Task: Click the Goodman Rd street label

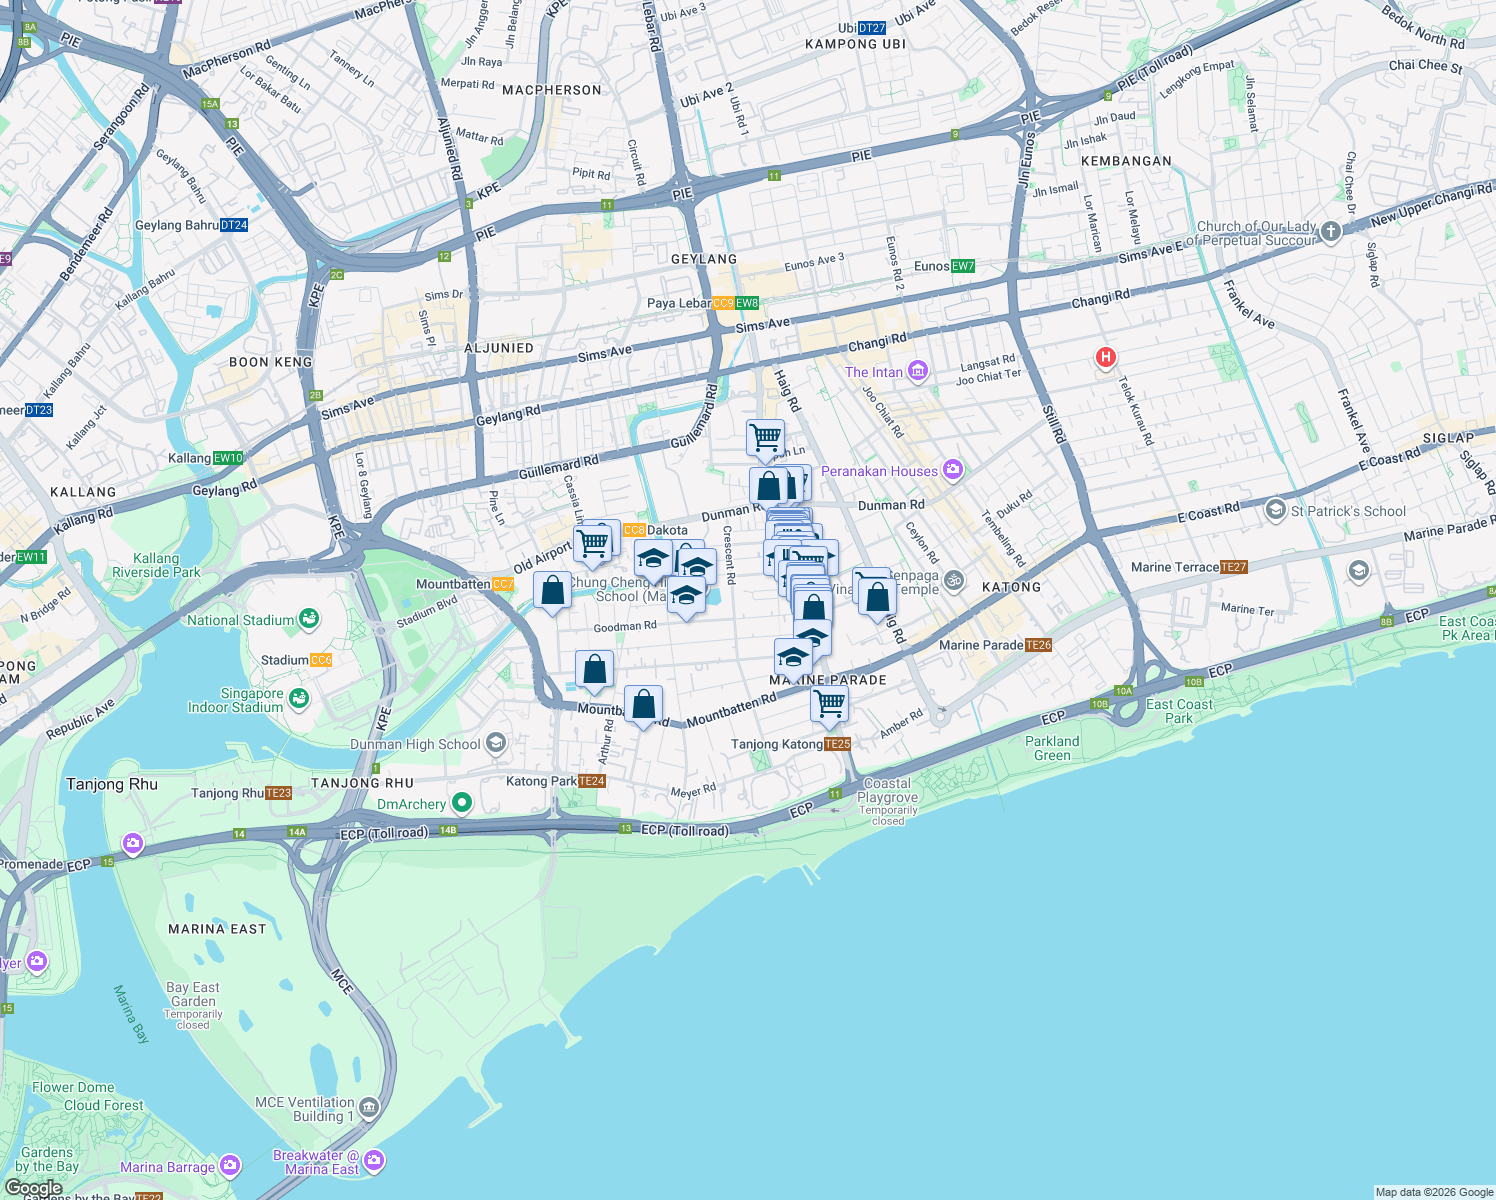Action: [x=625, y=627]
